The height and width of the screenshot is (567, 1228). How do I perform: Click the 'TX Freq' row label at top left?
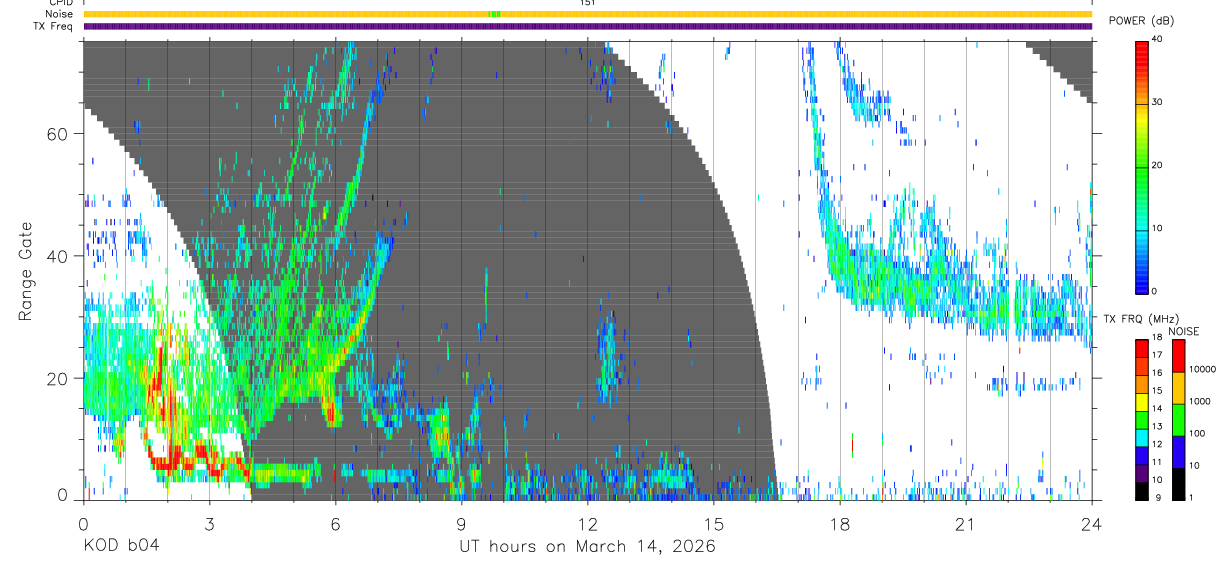tap(54, 26)
